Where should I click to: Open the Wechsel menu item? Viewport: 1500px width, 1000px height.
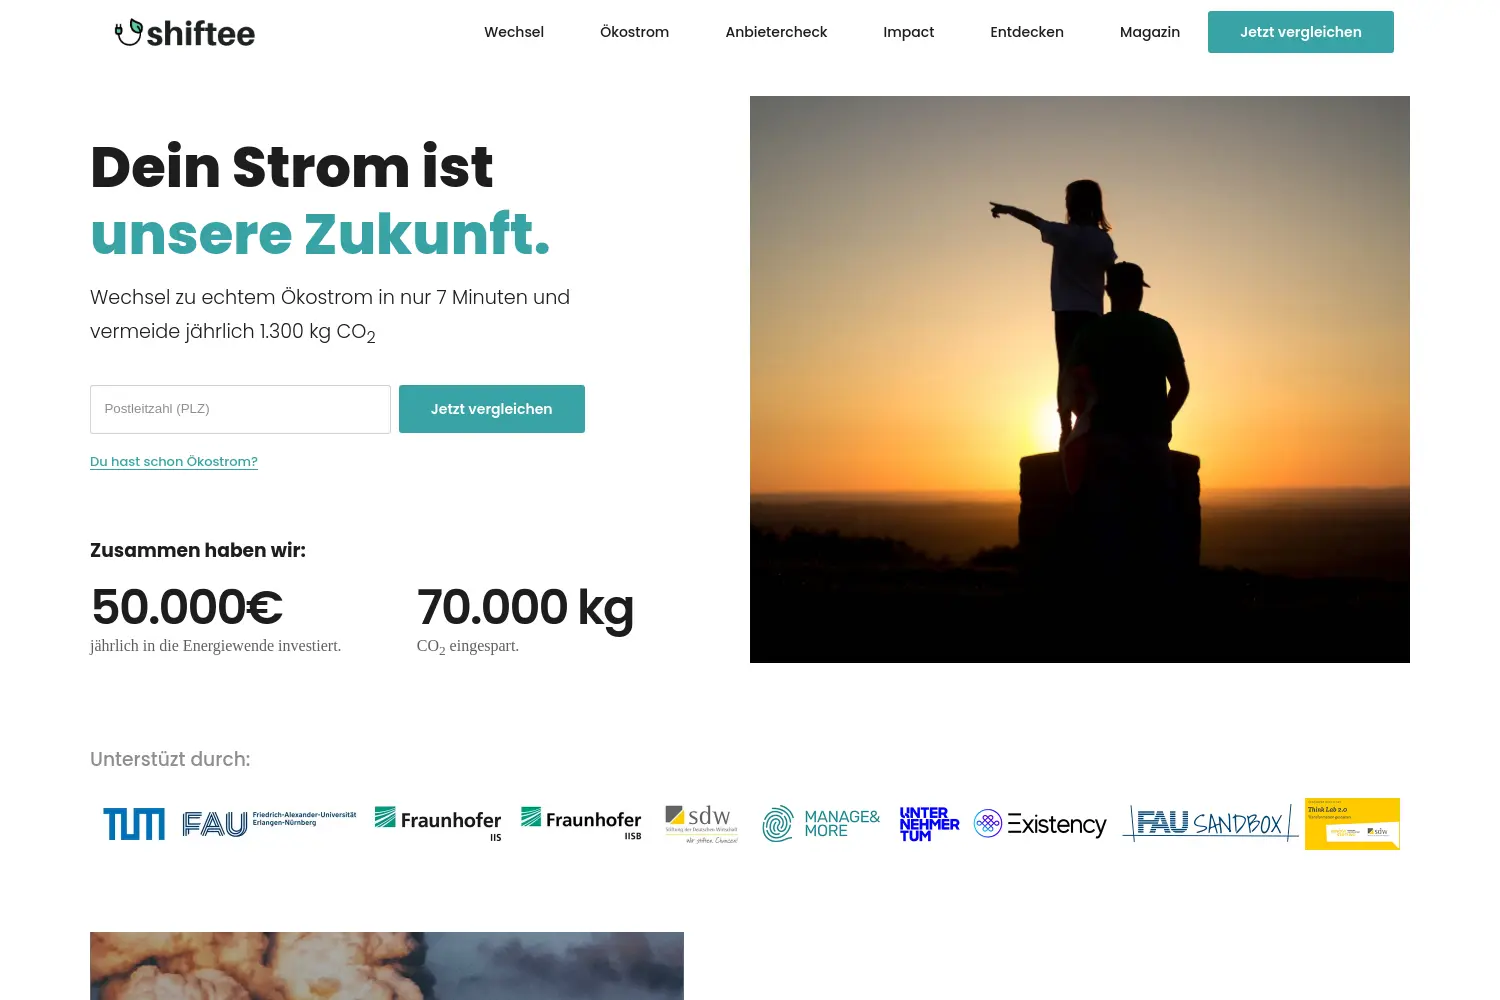(x=514, y=32)
